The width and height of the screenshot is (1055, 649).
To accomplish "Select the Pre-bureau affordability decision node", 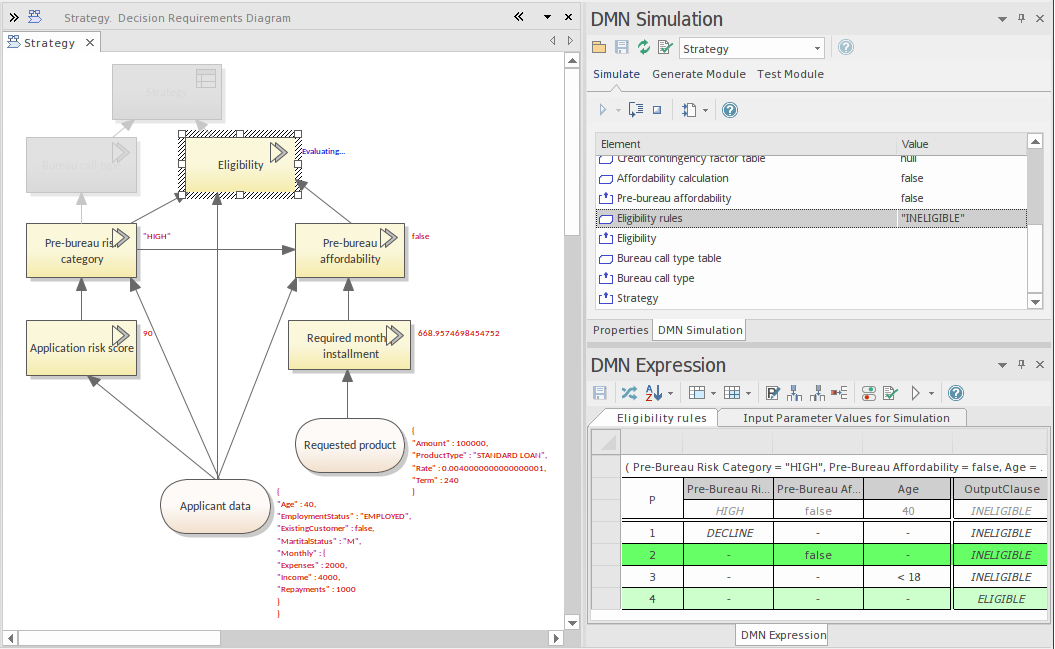I will point(350,250).
